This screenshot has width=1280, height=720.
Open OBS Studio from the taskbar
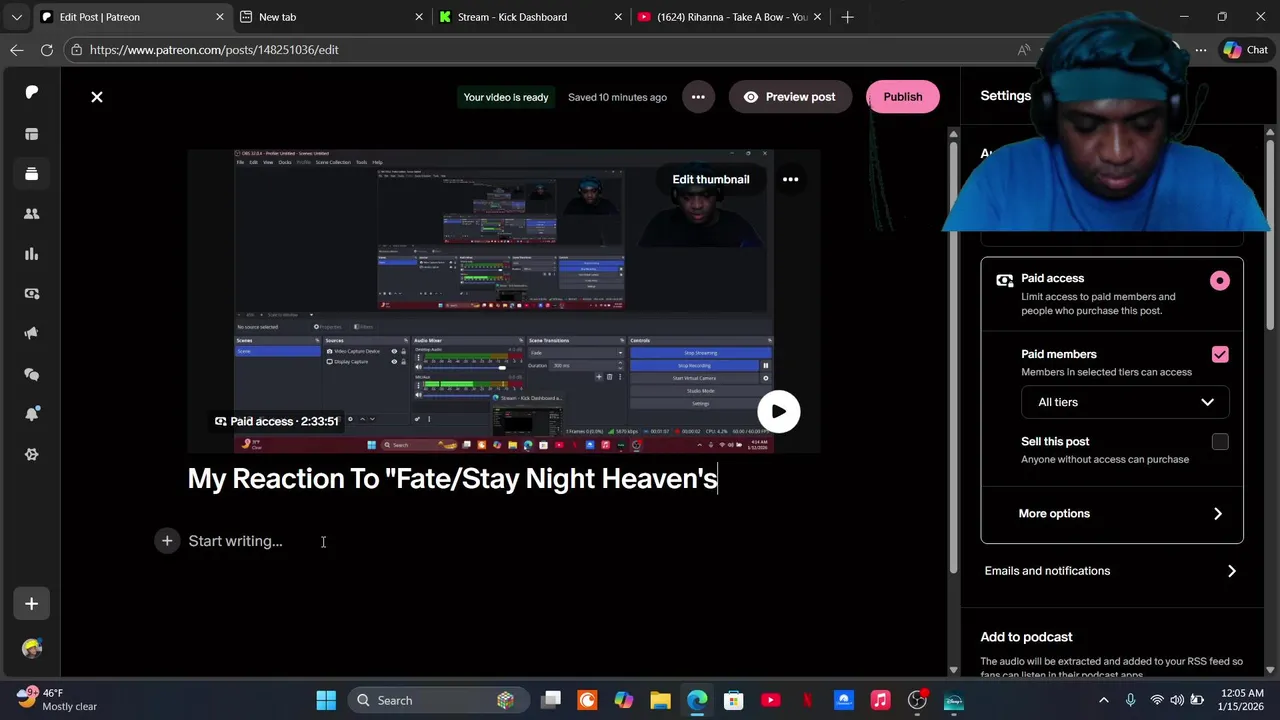(x=917, y=700)
